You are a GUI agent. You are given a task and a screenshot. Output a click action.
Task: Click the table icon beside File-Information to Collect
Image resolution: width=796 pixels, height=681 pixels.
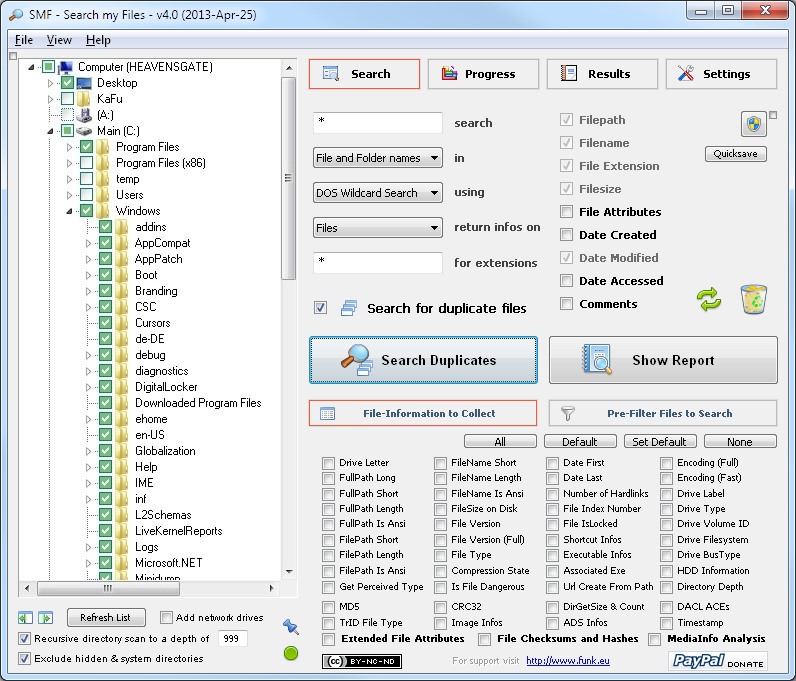click(327, 413)
